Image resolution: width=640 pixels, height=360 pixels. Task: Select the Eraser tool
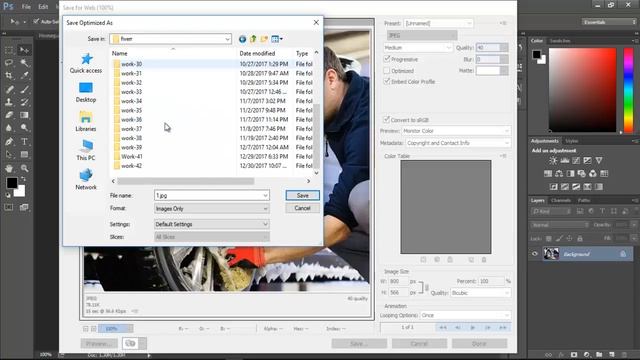9,115
